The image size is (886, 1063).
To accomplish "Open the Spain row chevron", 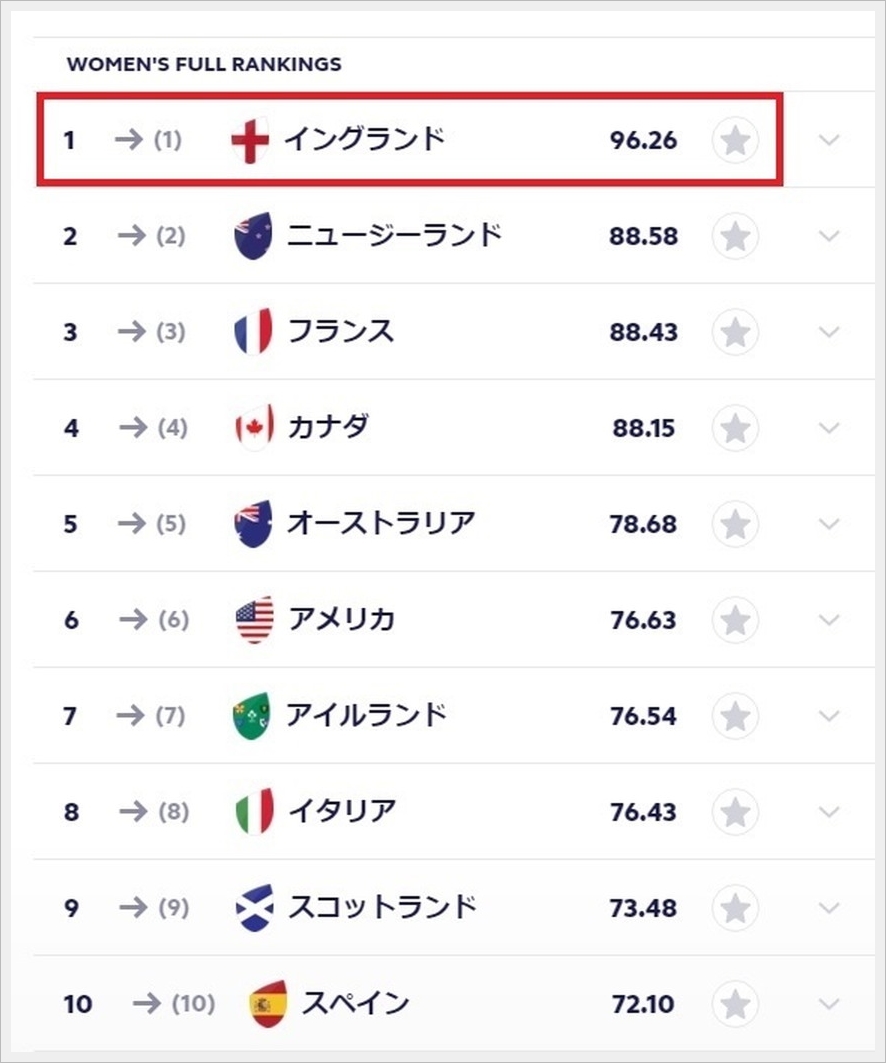I will (829, 1003).
